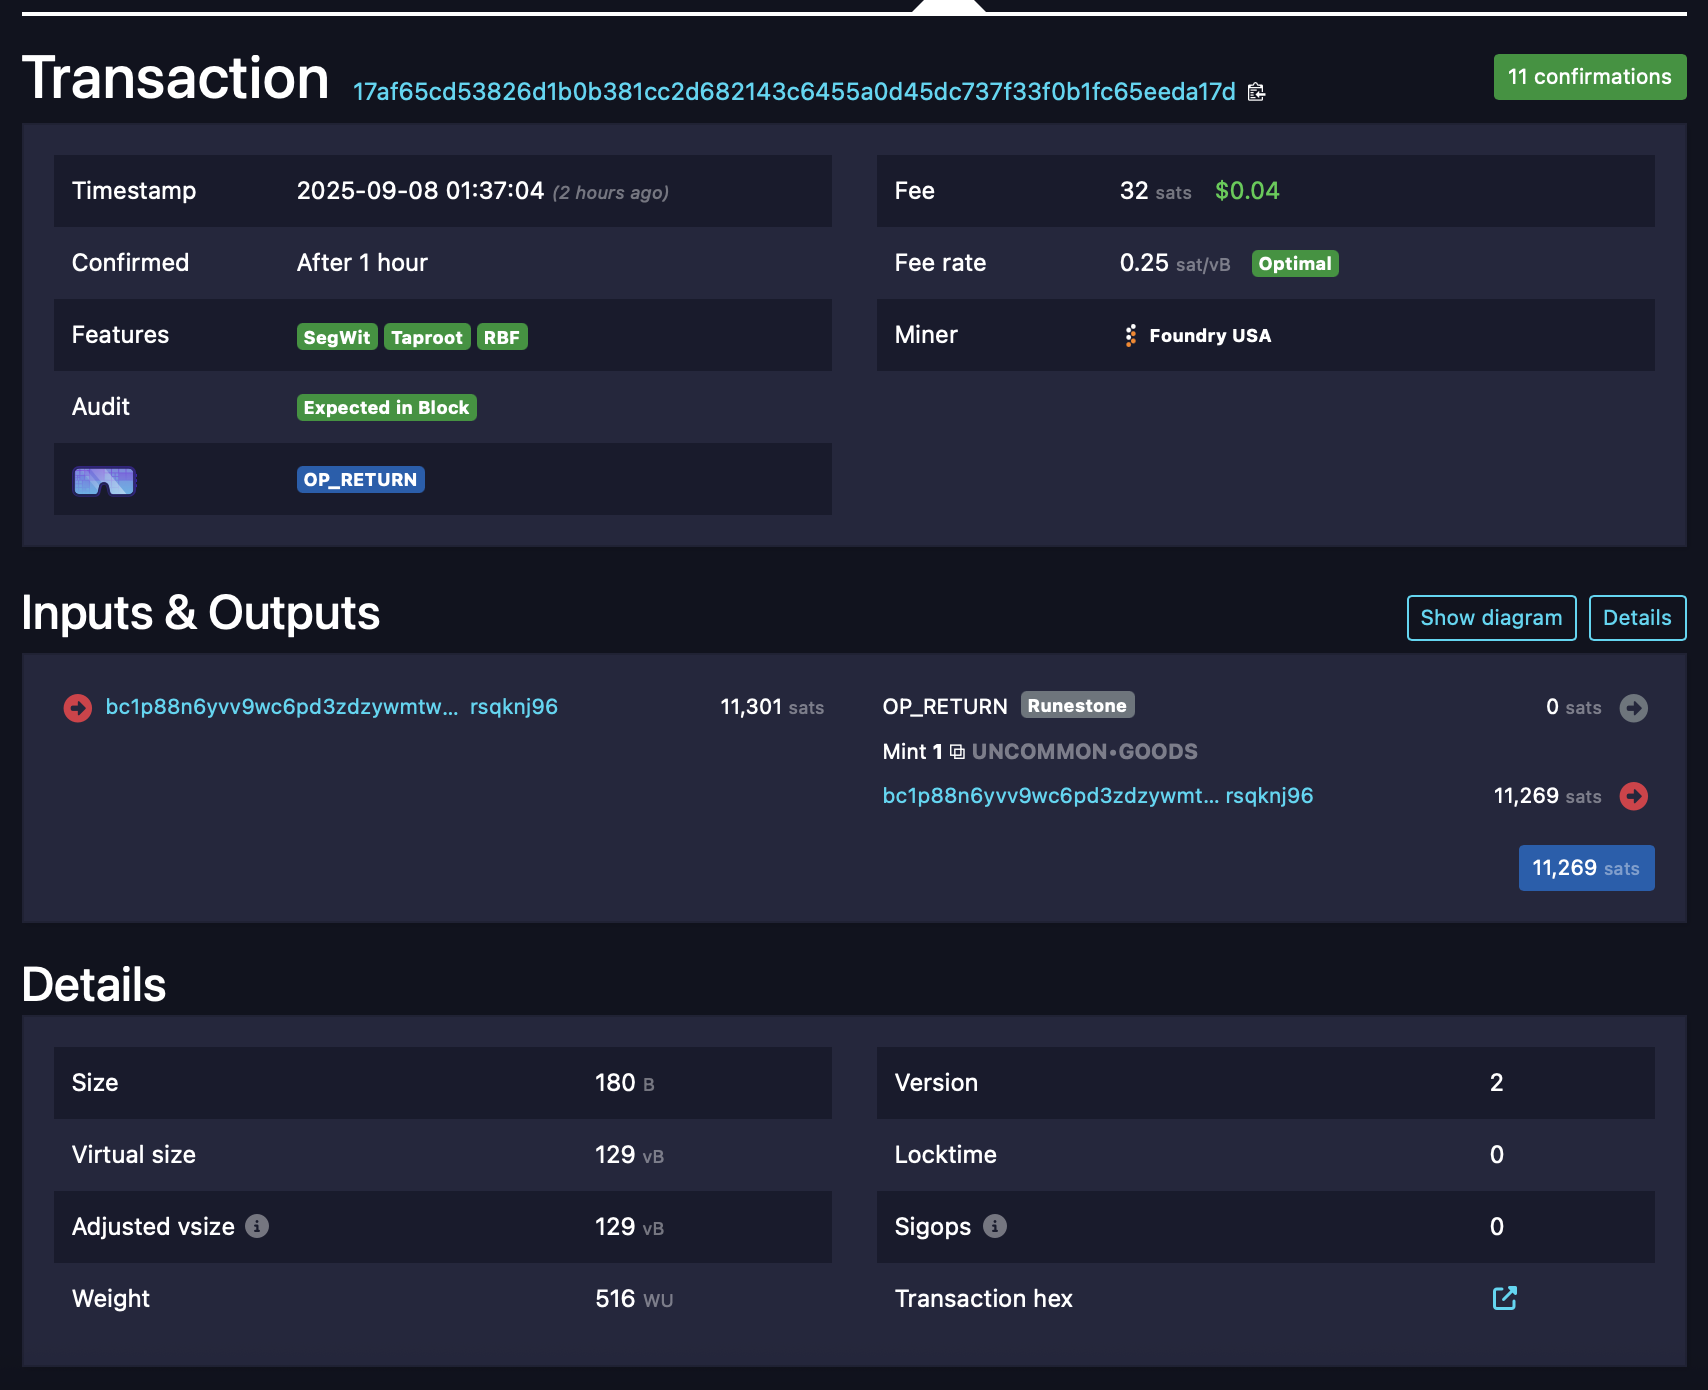
Task: Click the Virtual size value '129 vB'
Action: pyautogui.click(x=629, y=1155)
